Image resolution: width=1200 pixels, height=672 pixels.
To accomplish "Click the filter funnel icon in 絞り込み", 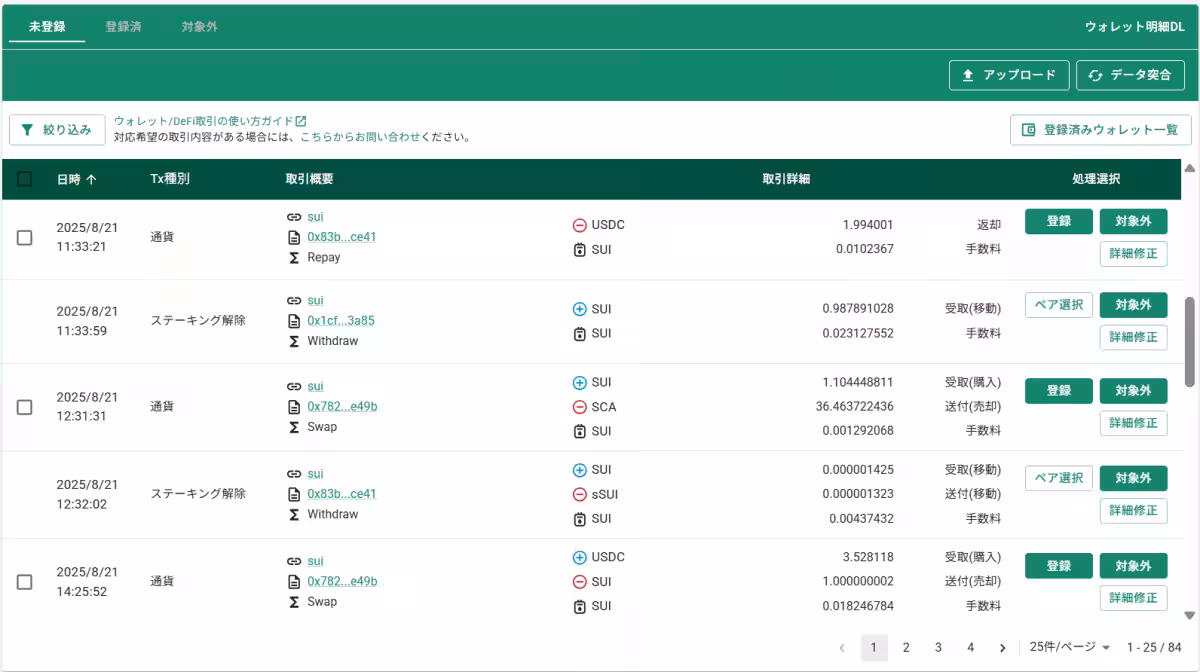I will pyautogui.click(x=27, y=130).
